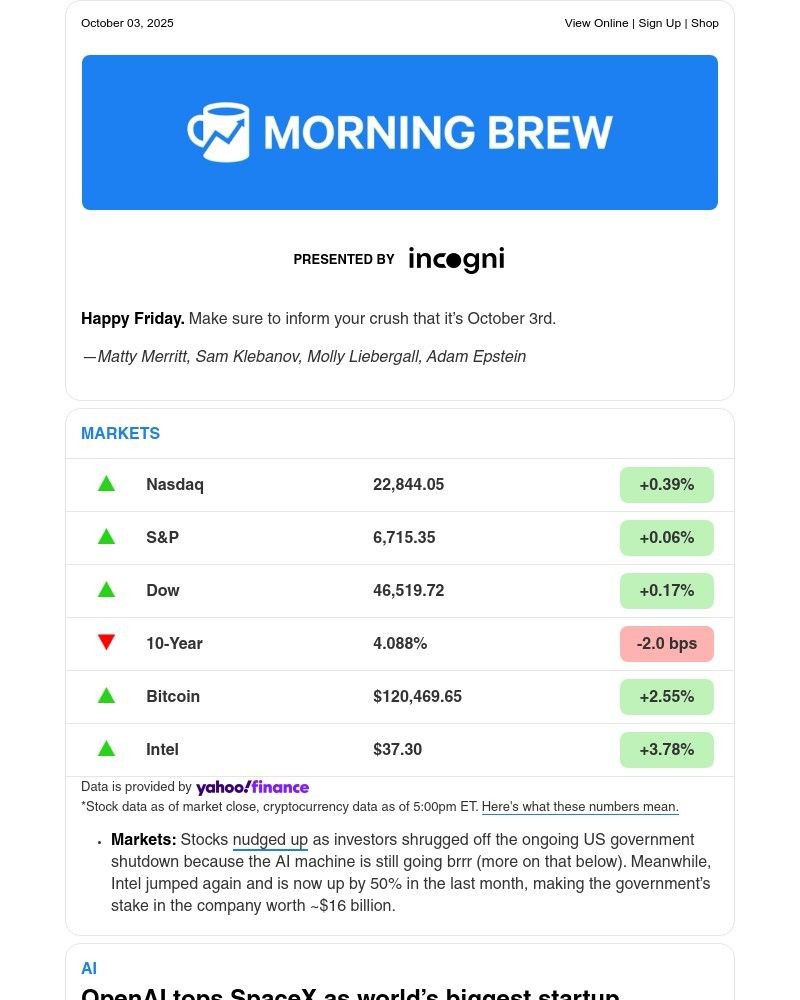Click the Yahoo Finance logo
800x1000 pixels.
[252, 788]
